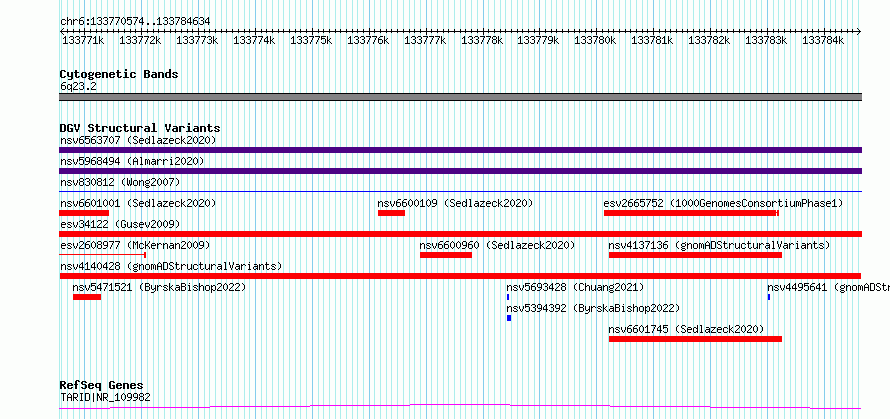Select the nsv6601745 (Sedlazeck2020) red bar
Screen dimensions: 890x419
click(695, 339)
